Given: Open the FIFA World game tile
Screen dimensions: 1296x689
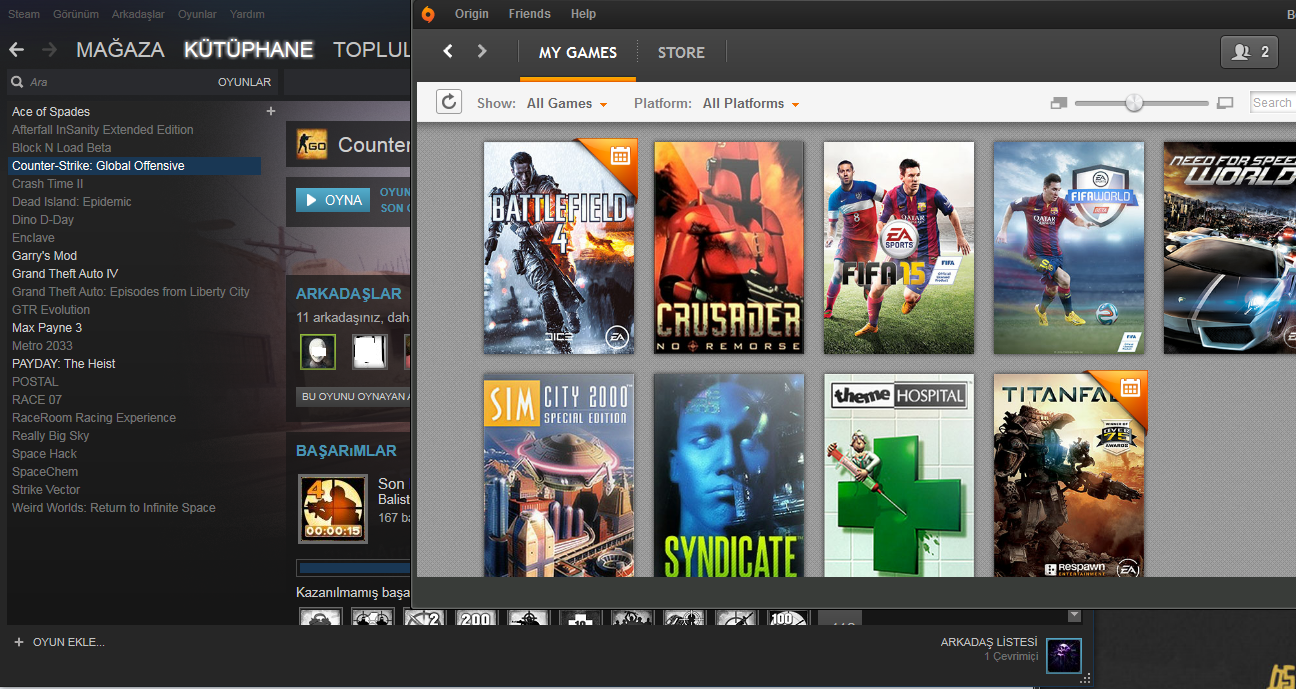Looking at the screenshot, I should point(1069,247).
